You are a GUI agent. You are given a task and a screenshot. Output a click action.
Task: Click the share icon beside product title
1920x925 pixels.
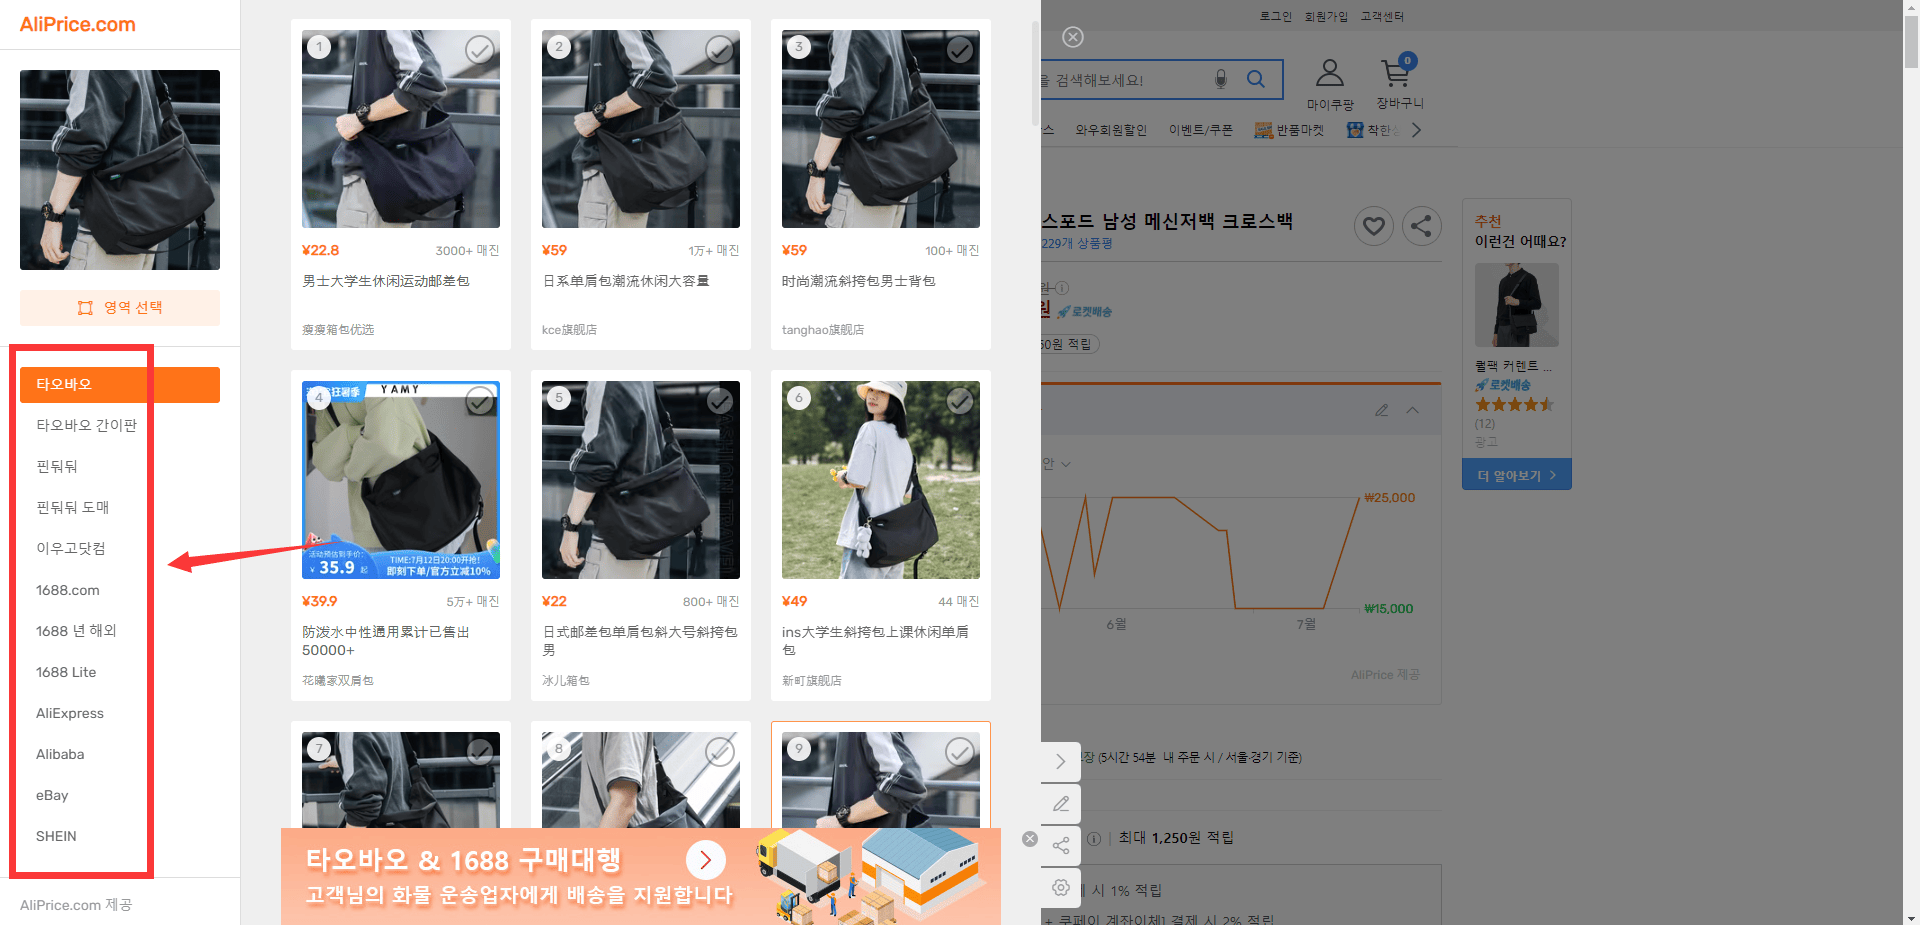[x=1421, y=226]
